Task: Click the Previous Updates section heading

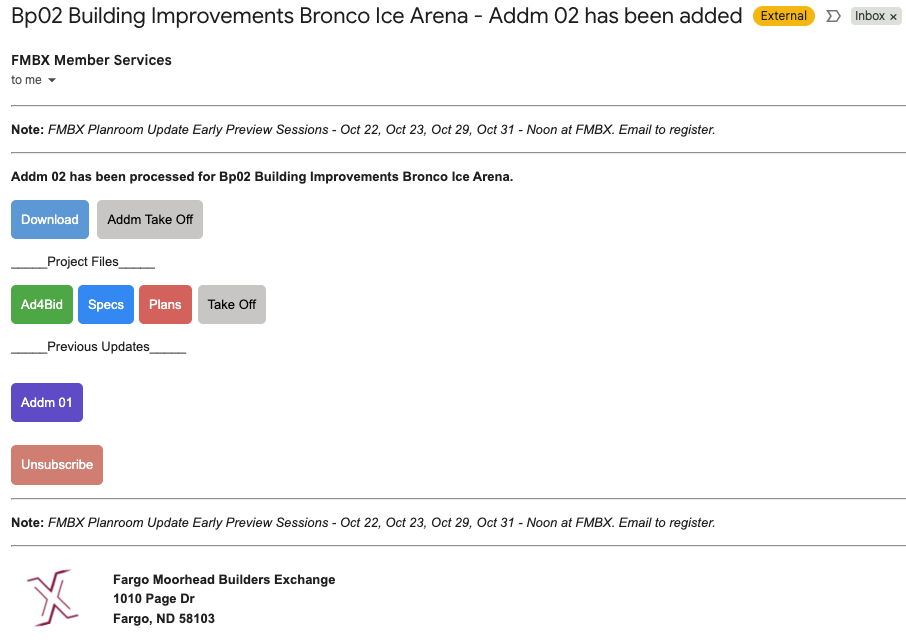Action: tap(98, 347)
